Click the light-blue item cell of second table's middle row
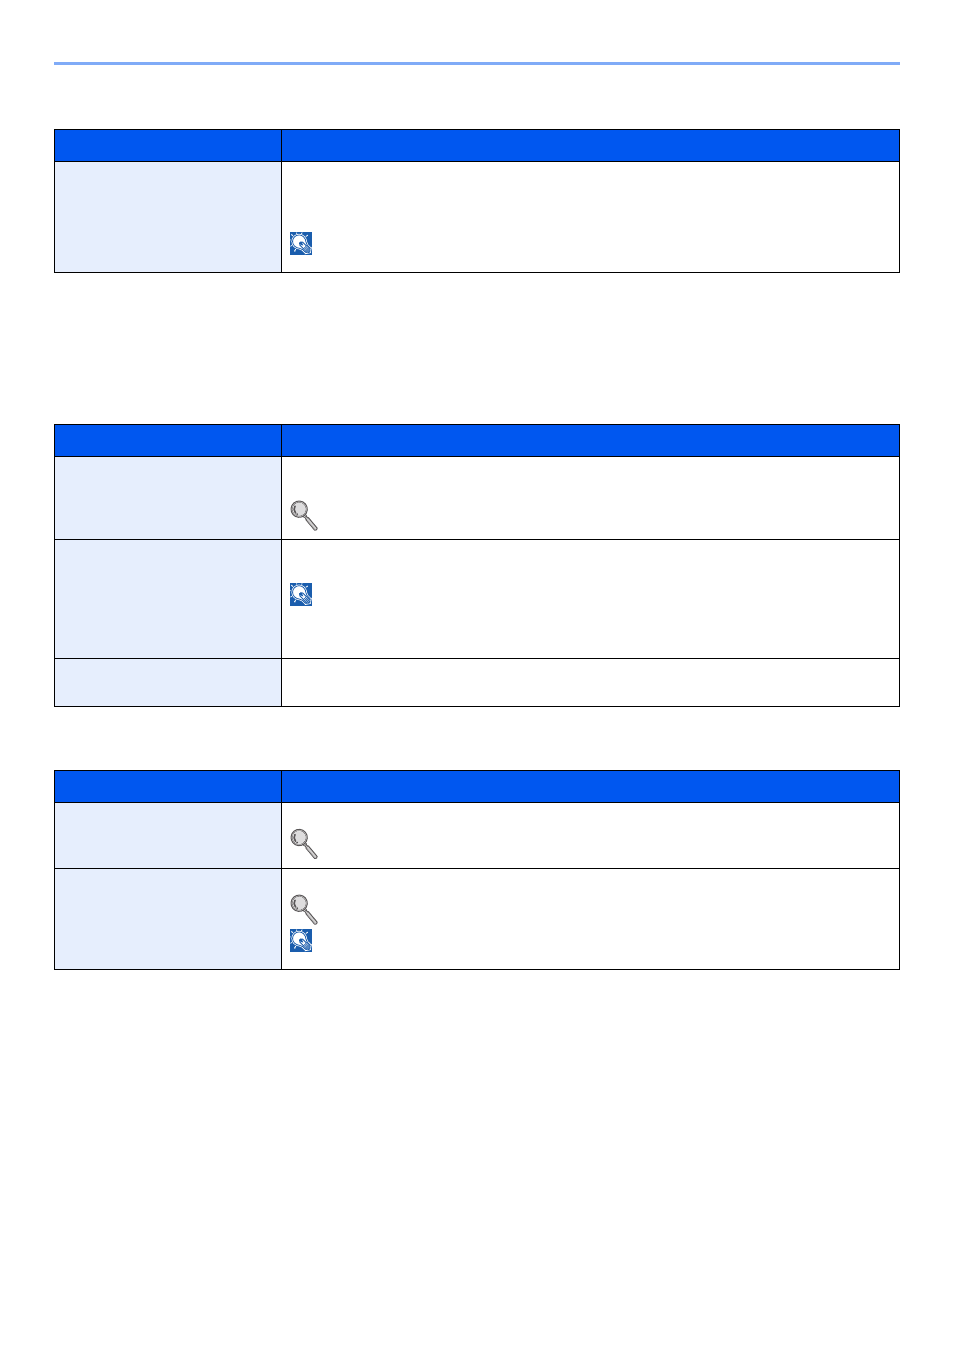954x1350 pixels. coord(168,599)
